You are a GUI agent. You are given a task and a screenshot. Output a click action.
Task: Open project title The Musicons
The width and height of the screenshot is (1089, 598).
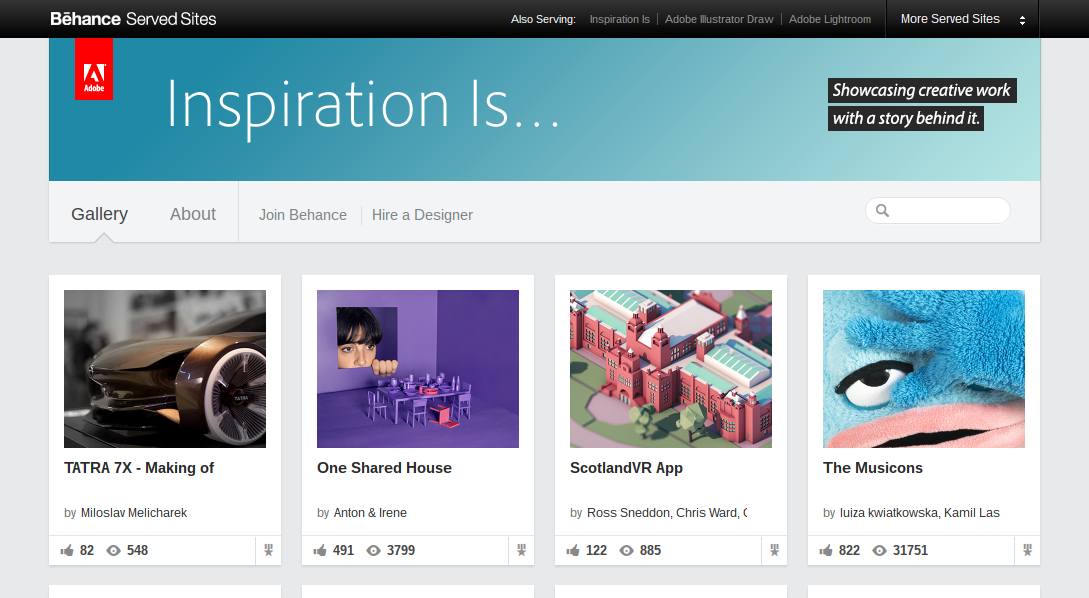873,468
